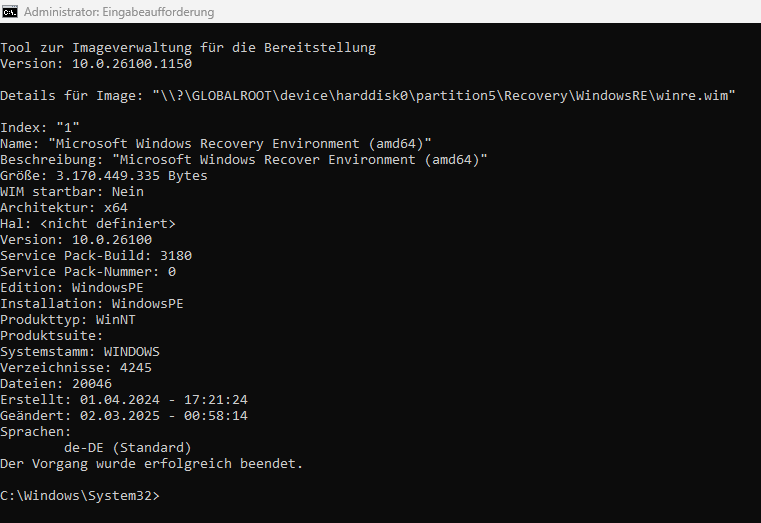761x523 pixels.
Task: Click the Service Pack-Build: 3180 line
Action: [96, 256]
